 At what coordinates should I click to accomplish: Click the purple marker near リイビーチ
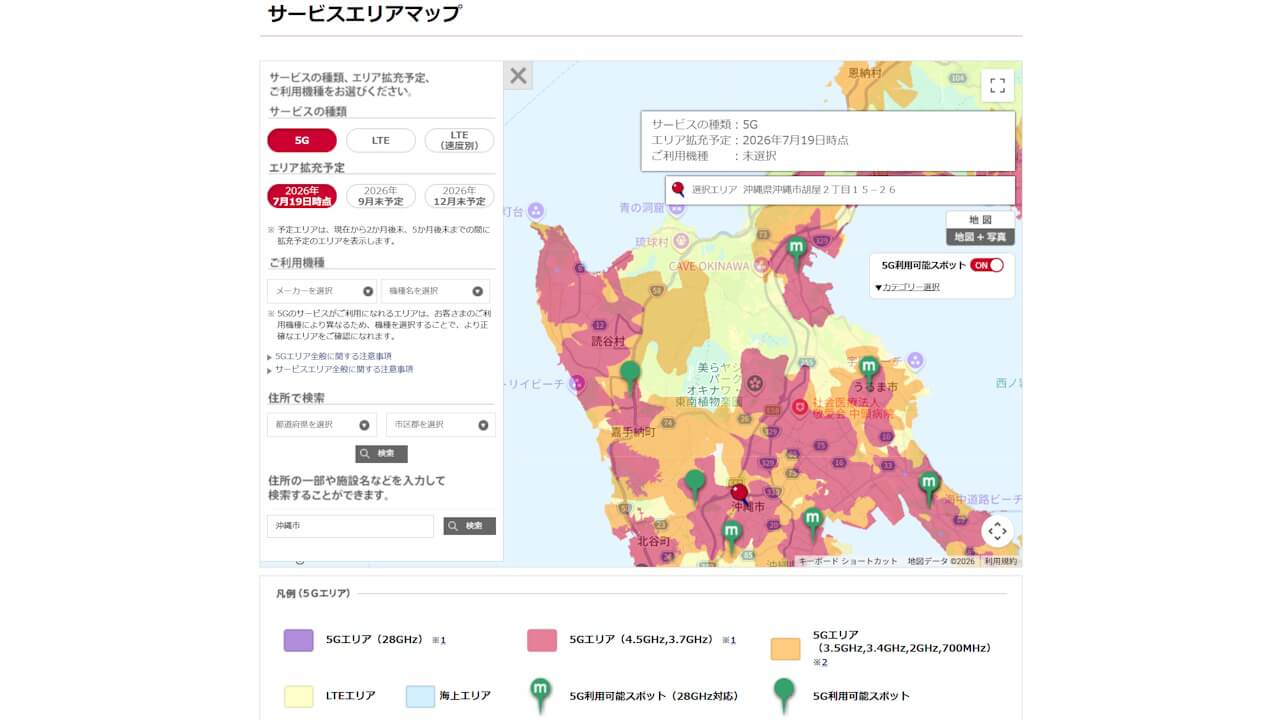tap(577, 383)
